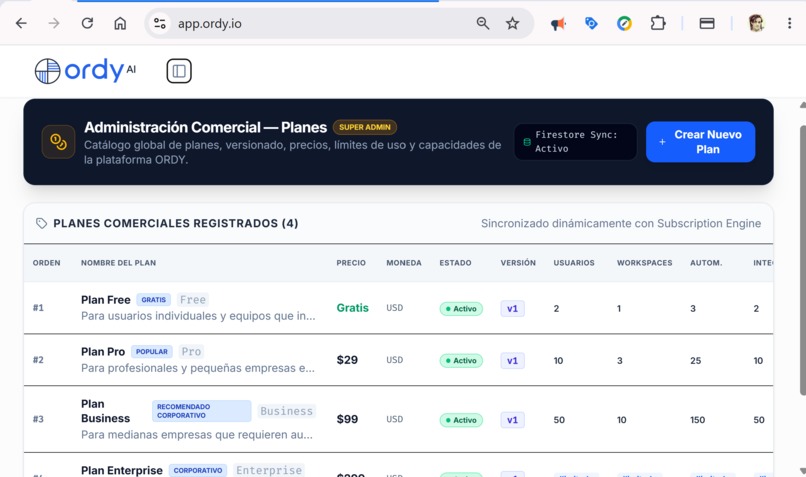Image resolution: width=806 pixels, height=477 pixels.
Task: View site information icon in address bar
Action: tap(160, 23)
